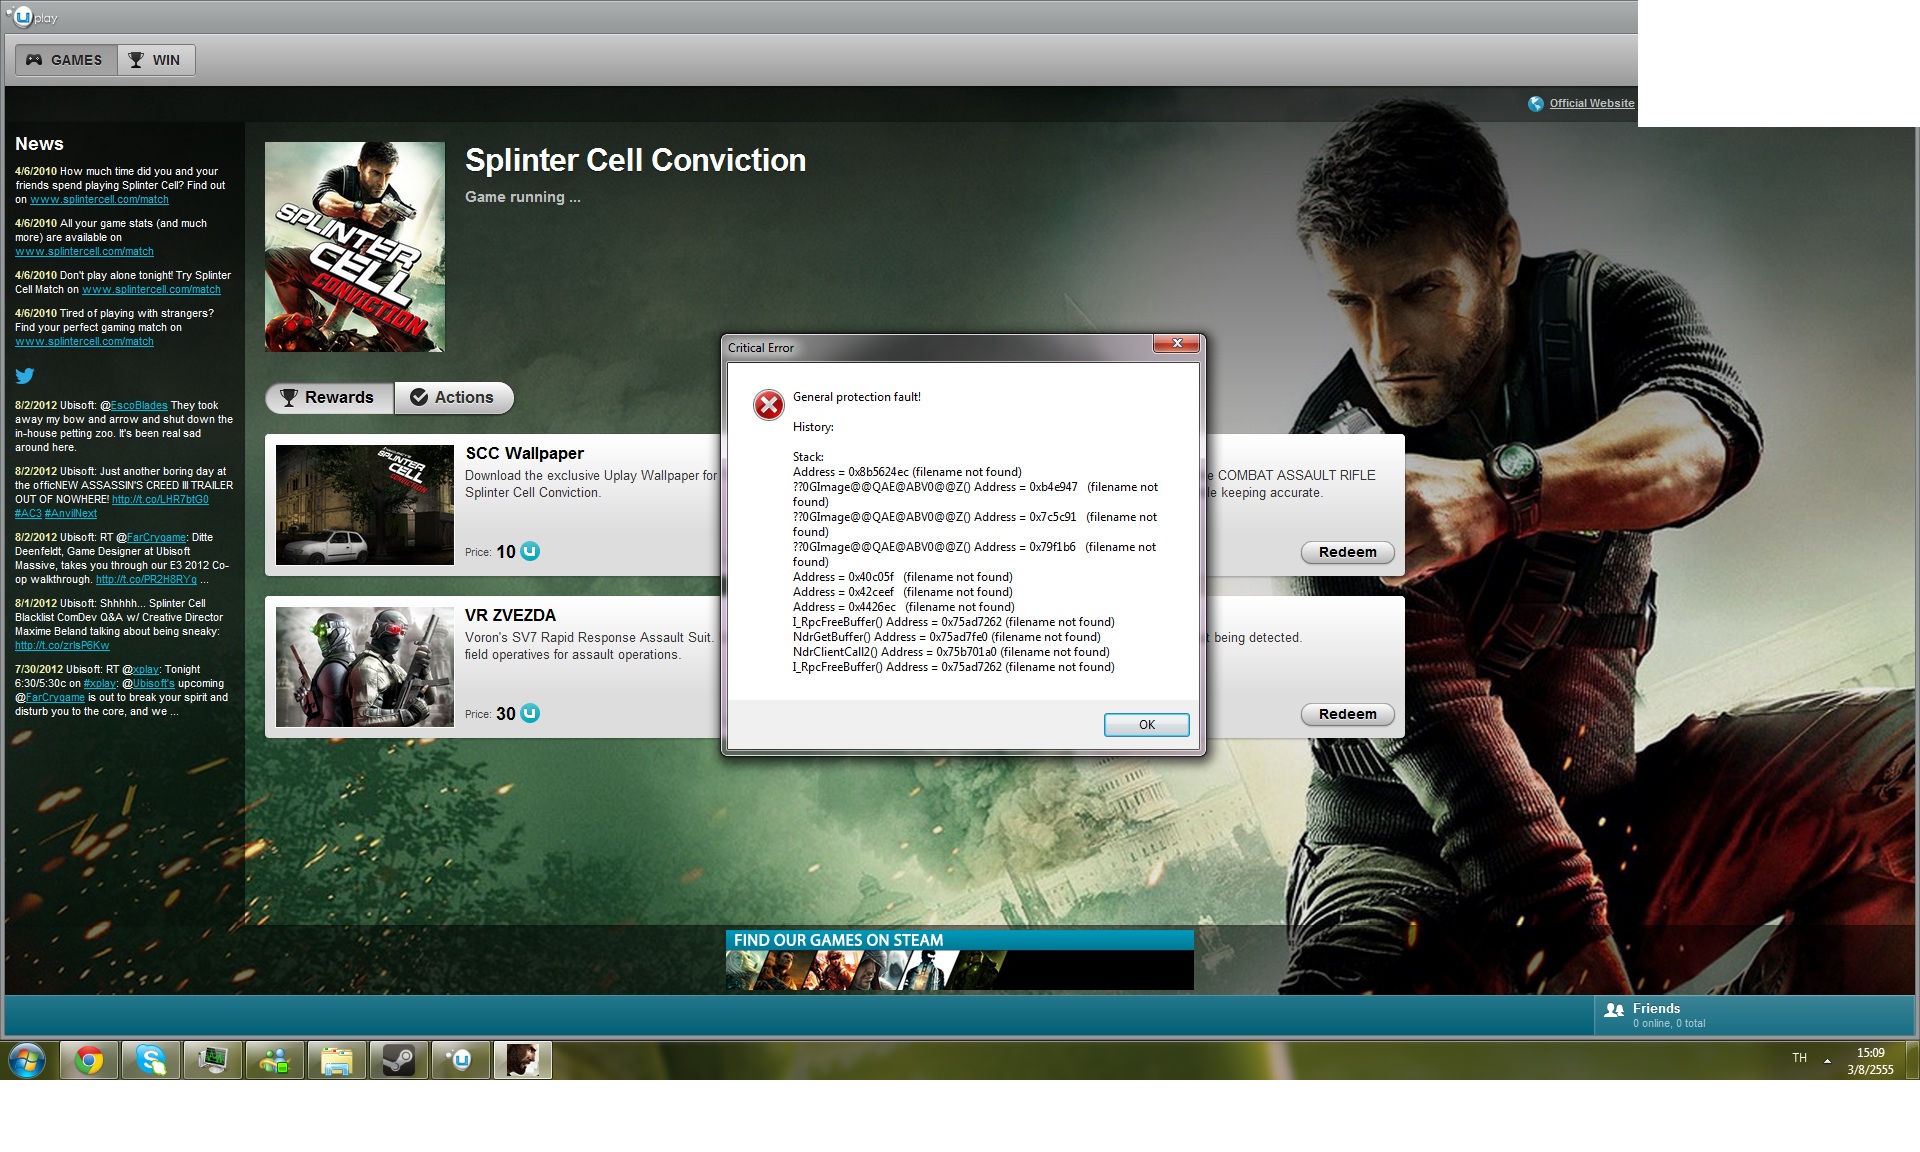
Task: Switch to the WIN tab
Action: point(155,60)
